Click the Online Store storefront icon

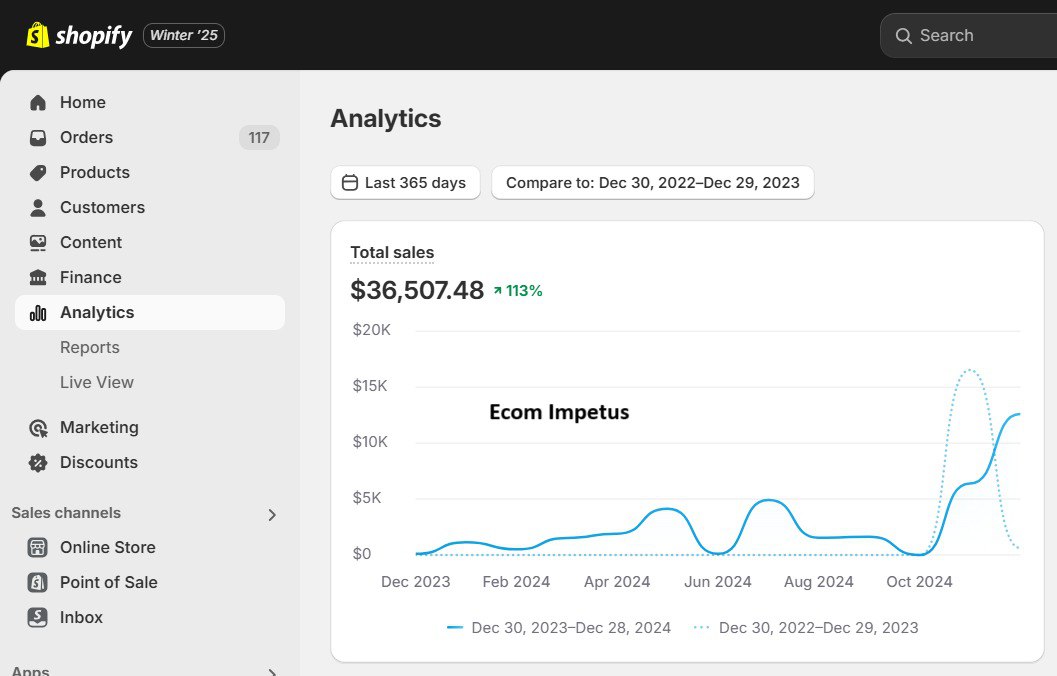(38, 547)
